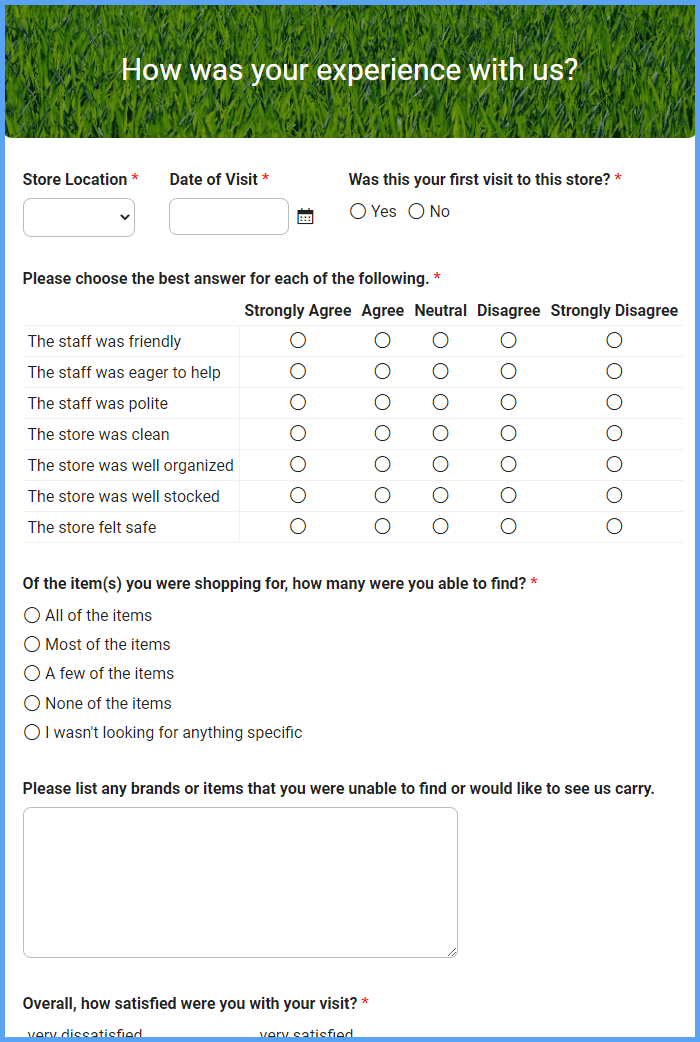700x1042 pixels.
Task: Choose Agree for staff was eager to help
Action: click(383, 372)
